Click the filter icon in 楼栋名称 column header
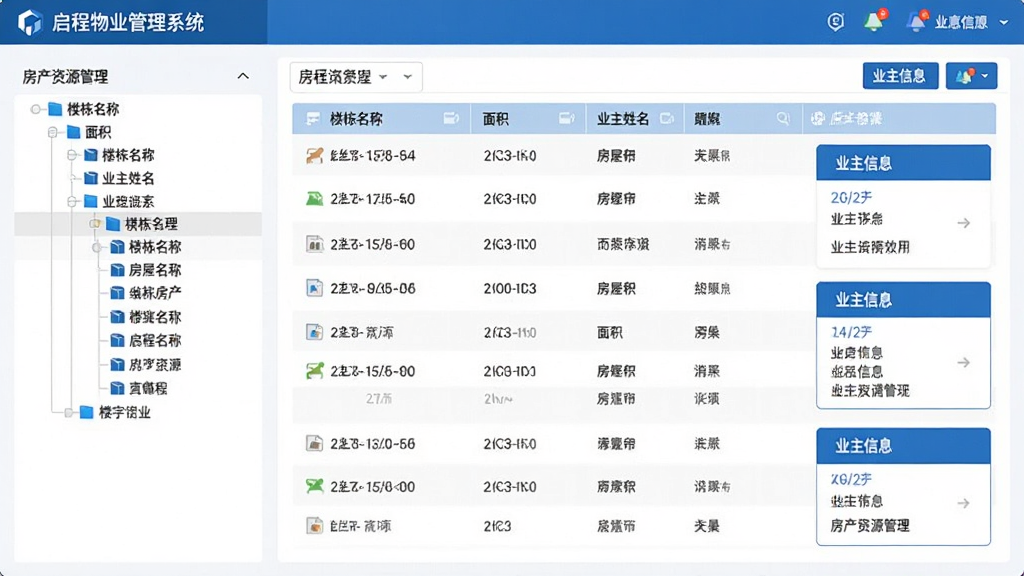1024x576 pixels. coord(451,118)
